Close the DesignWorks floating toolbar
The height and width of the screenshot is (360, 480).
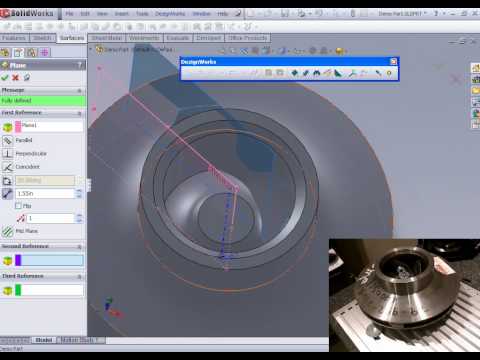[x=393, y=61]
